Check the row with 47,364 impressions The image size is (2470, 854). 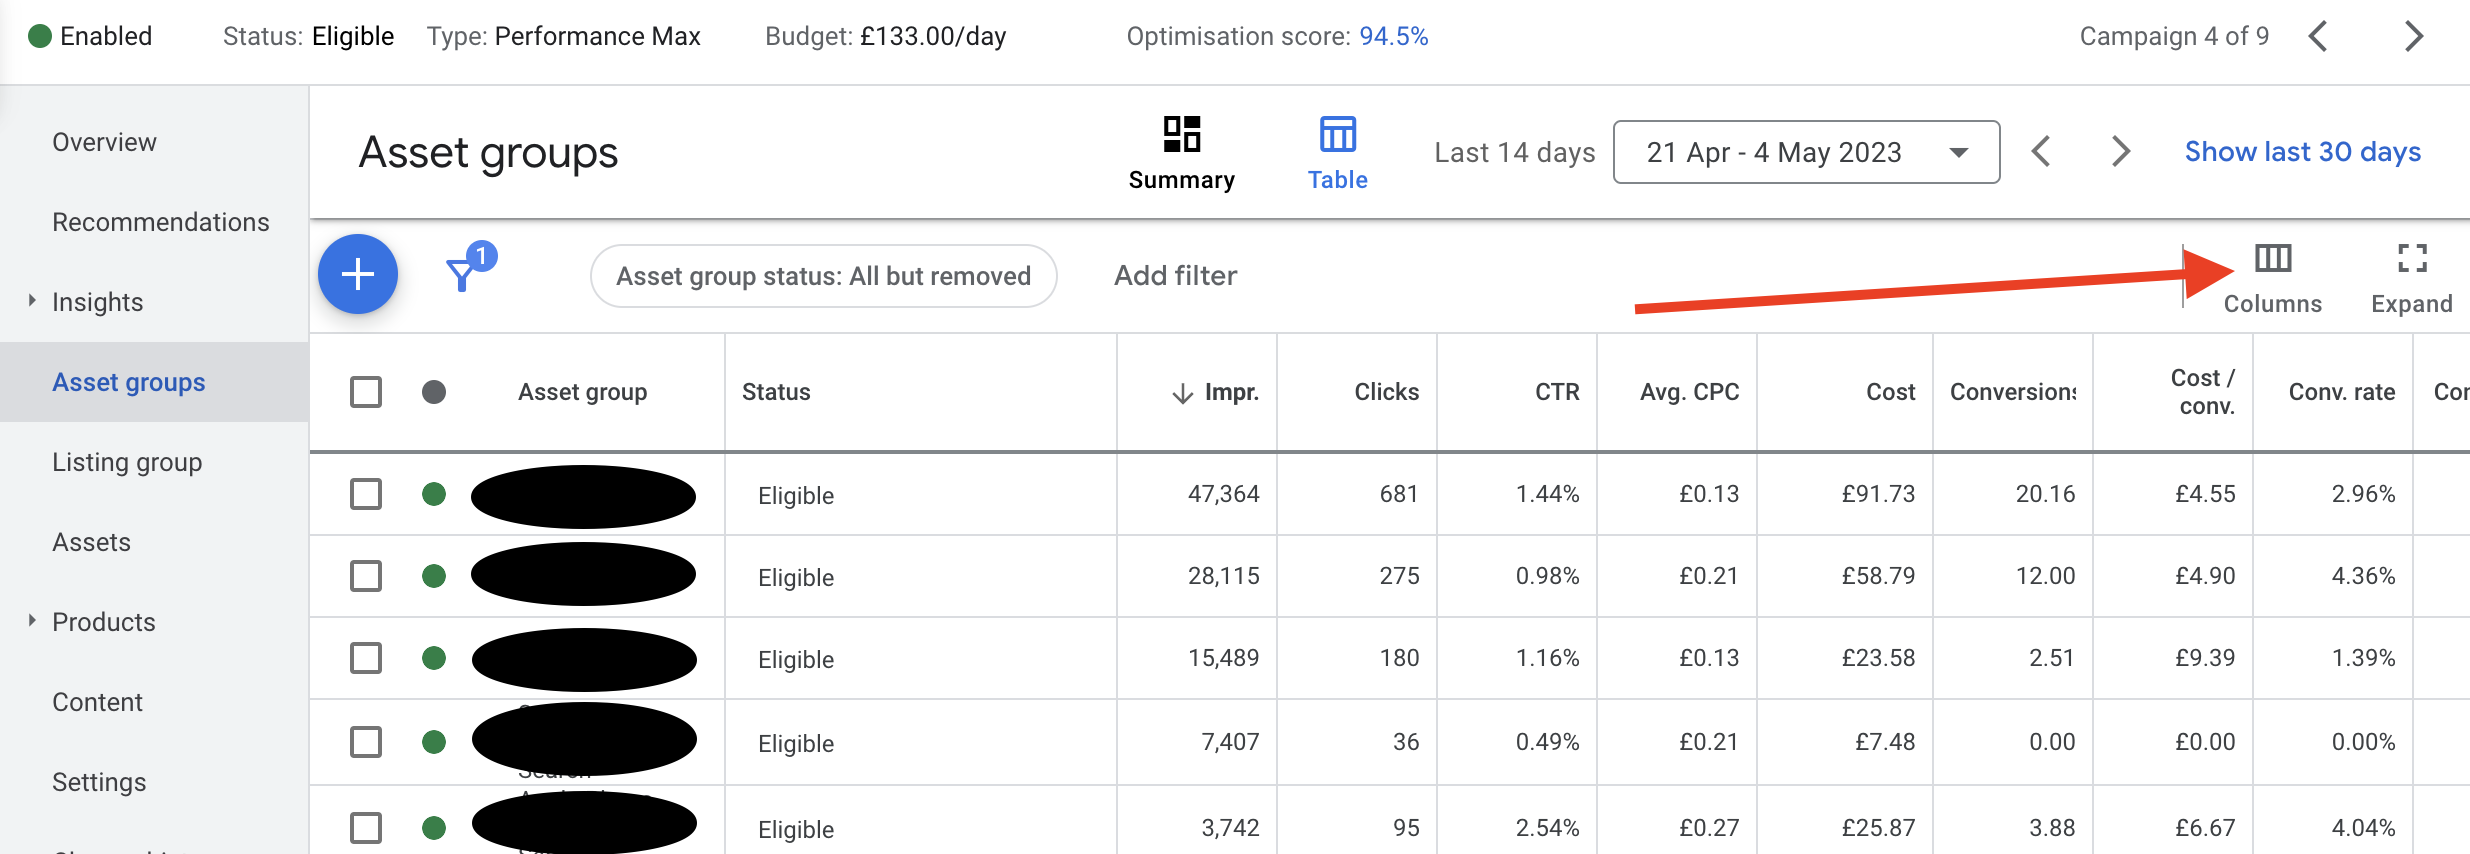[366, 494]
